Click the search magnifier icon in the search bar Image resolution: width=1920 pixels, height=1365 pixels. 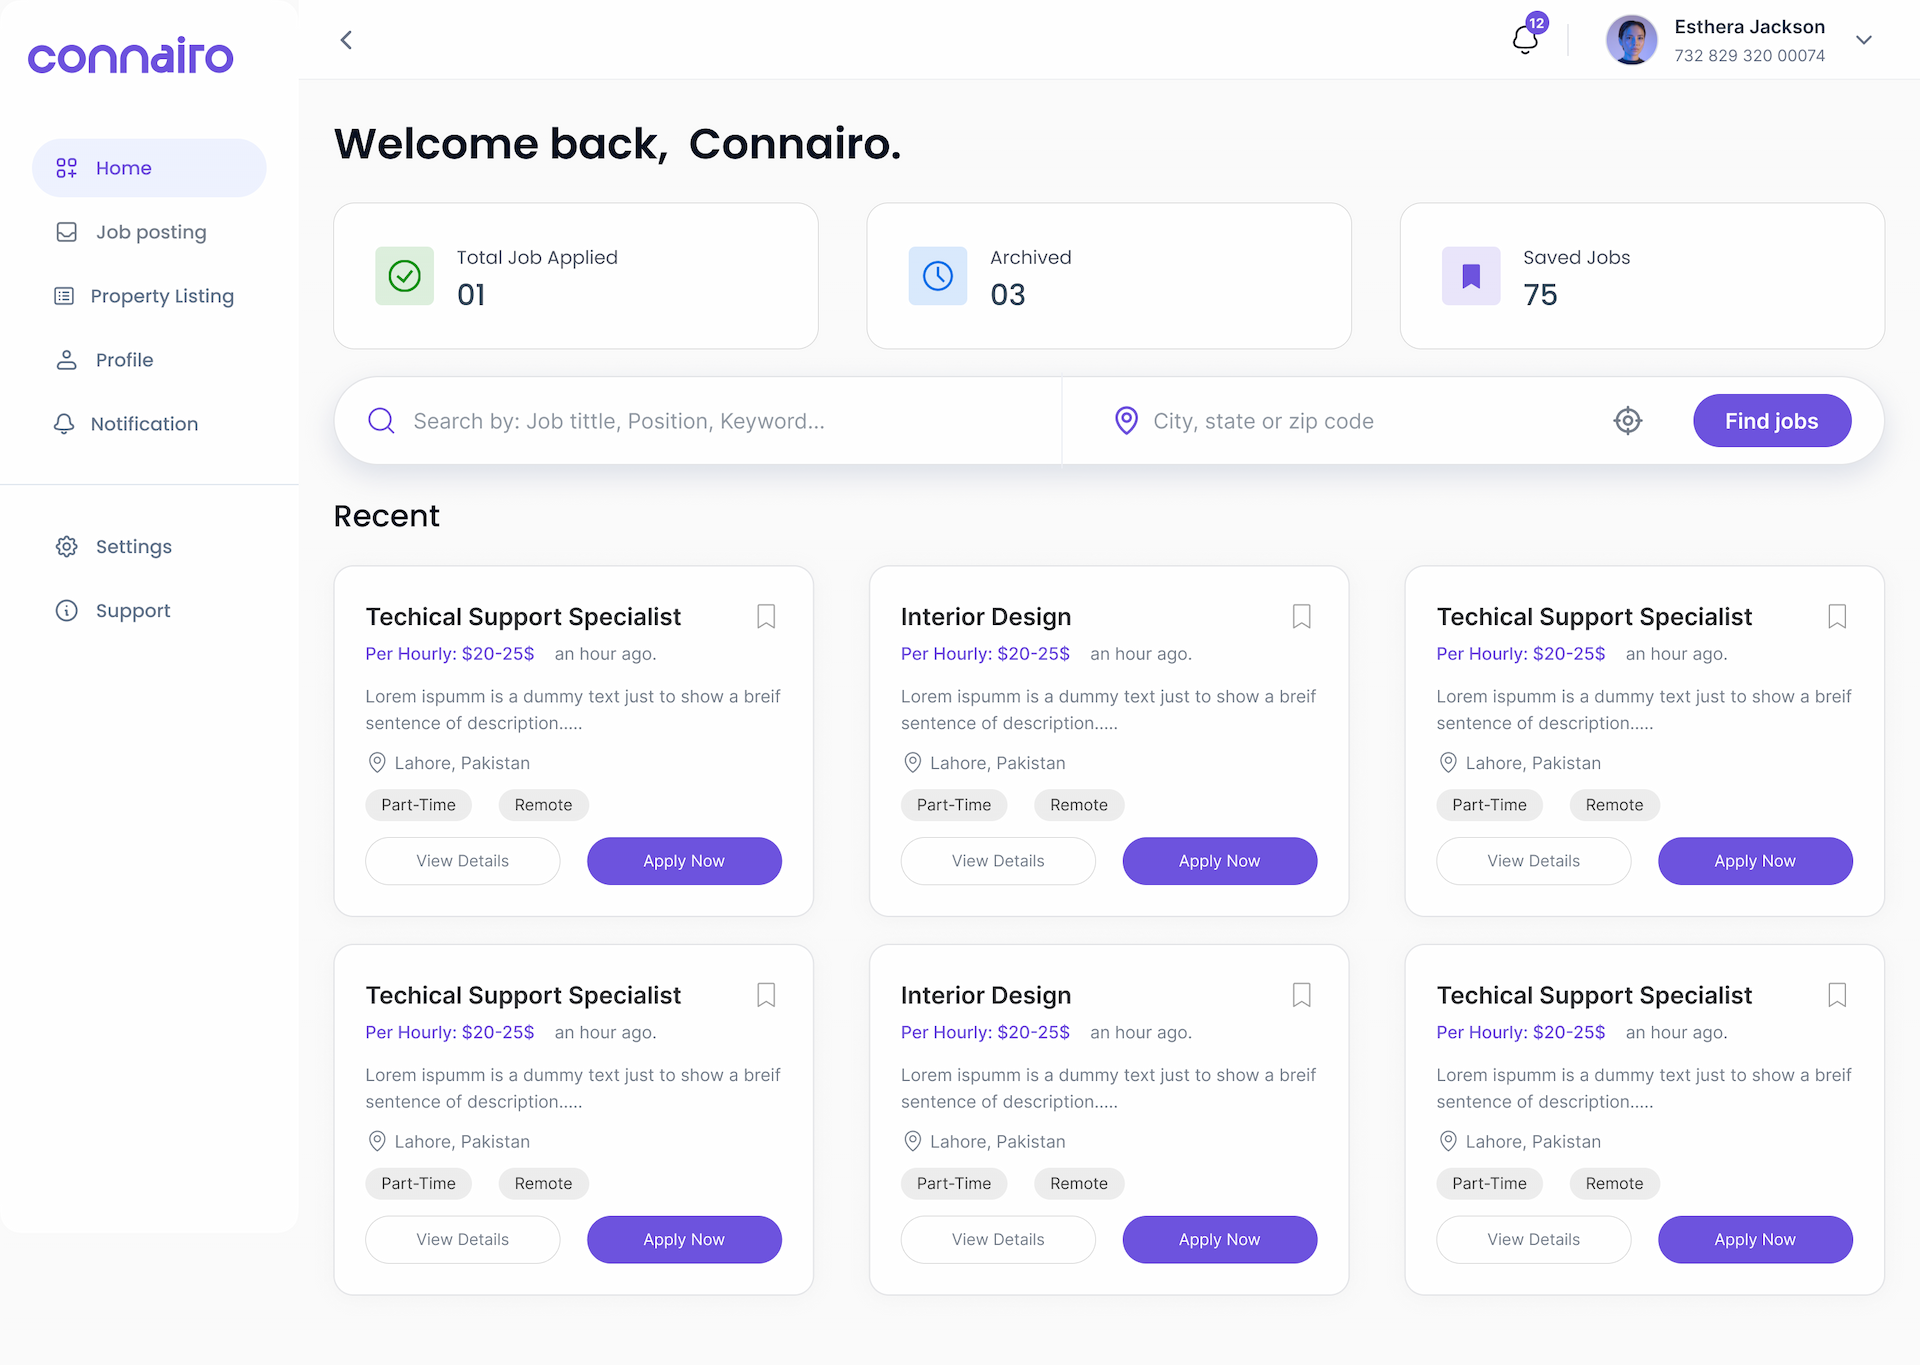click(x=381, y=420)
